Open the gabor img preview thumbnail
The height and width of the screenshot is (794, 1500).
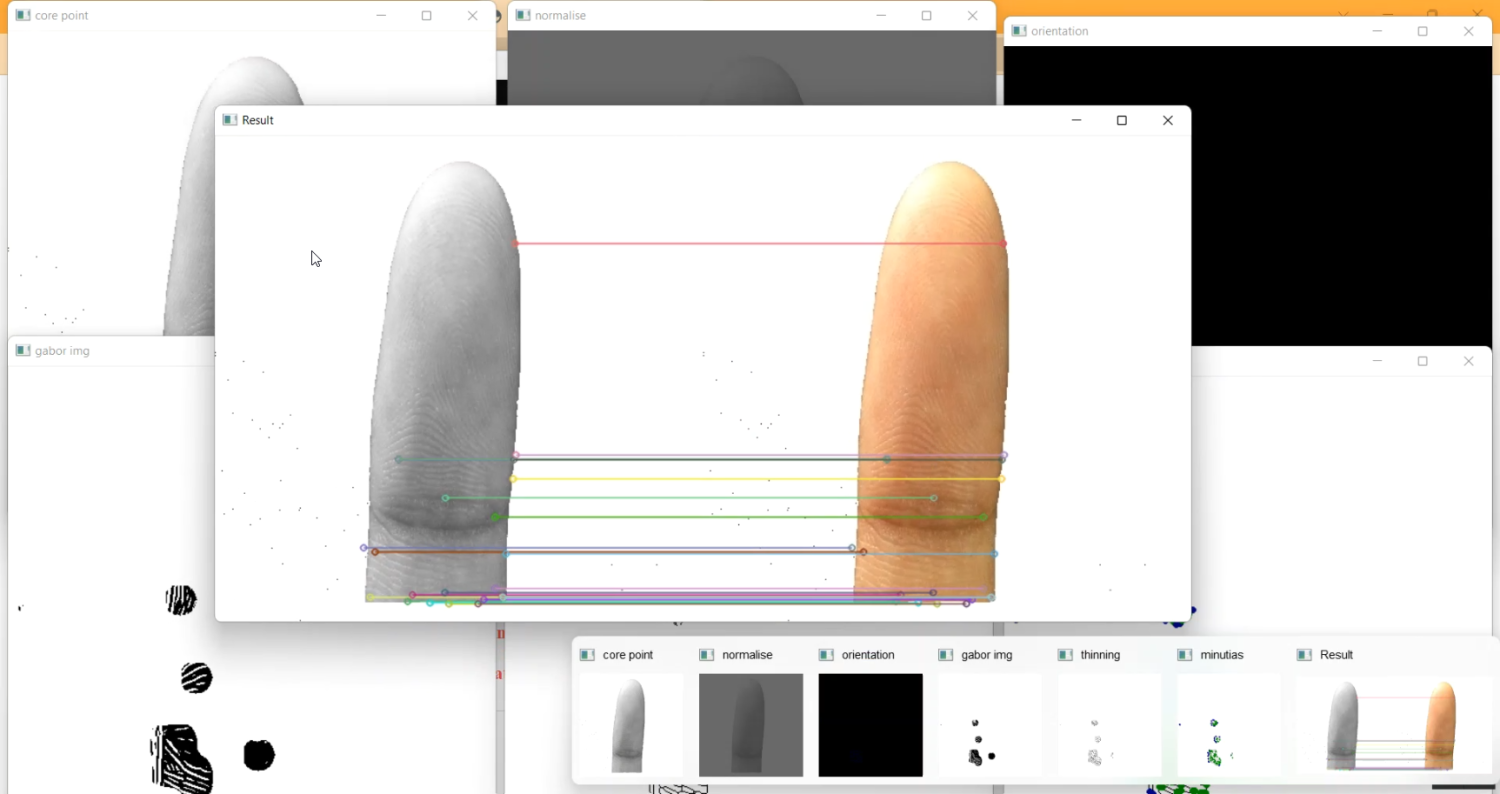pyautogui.click(x=989, y=725)
